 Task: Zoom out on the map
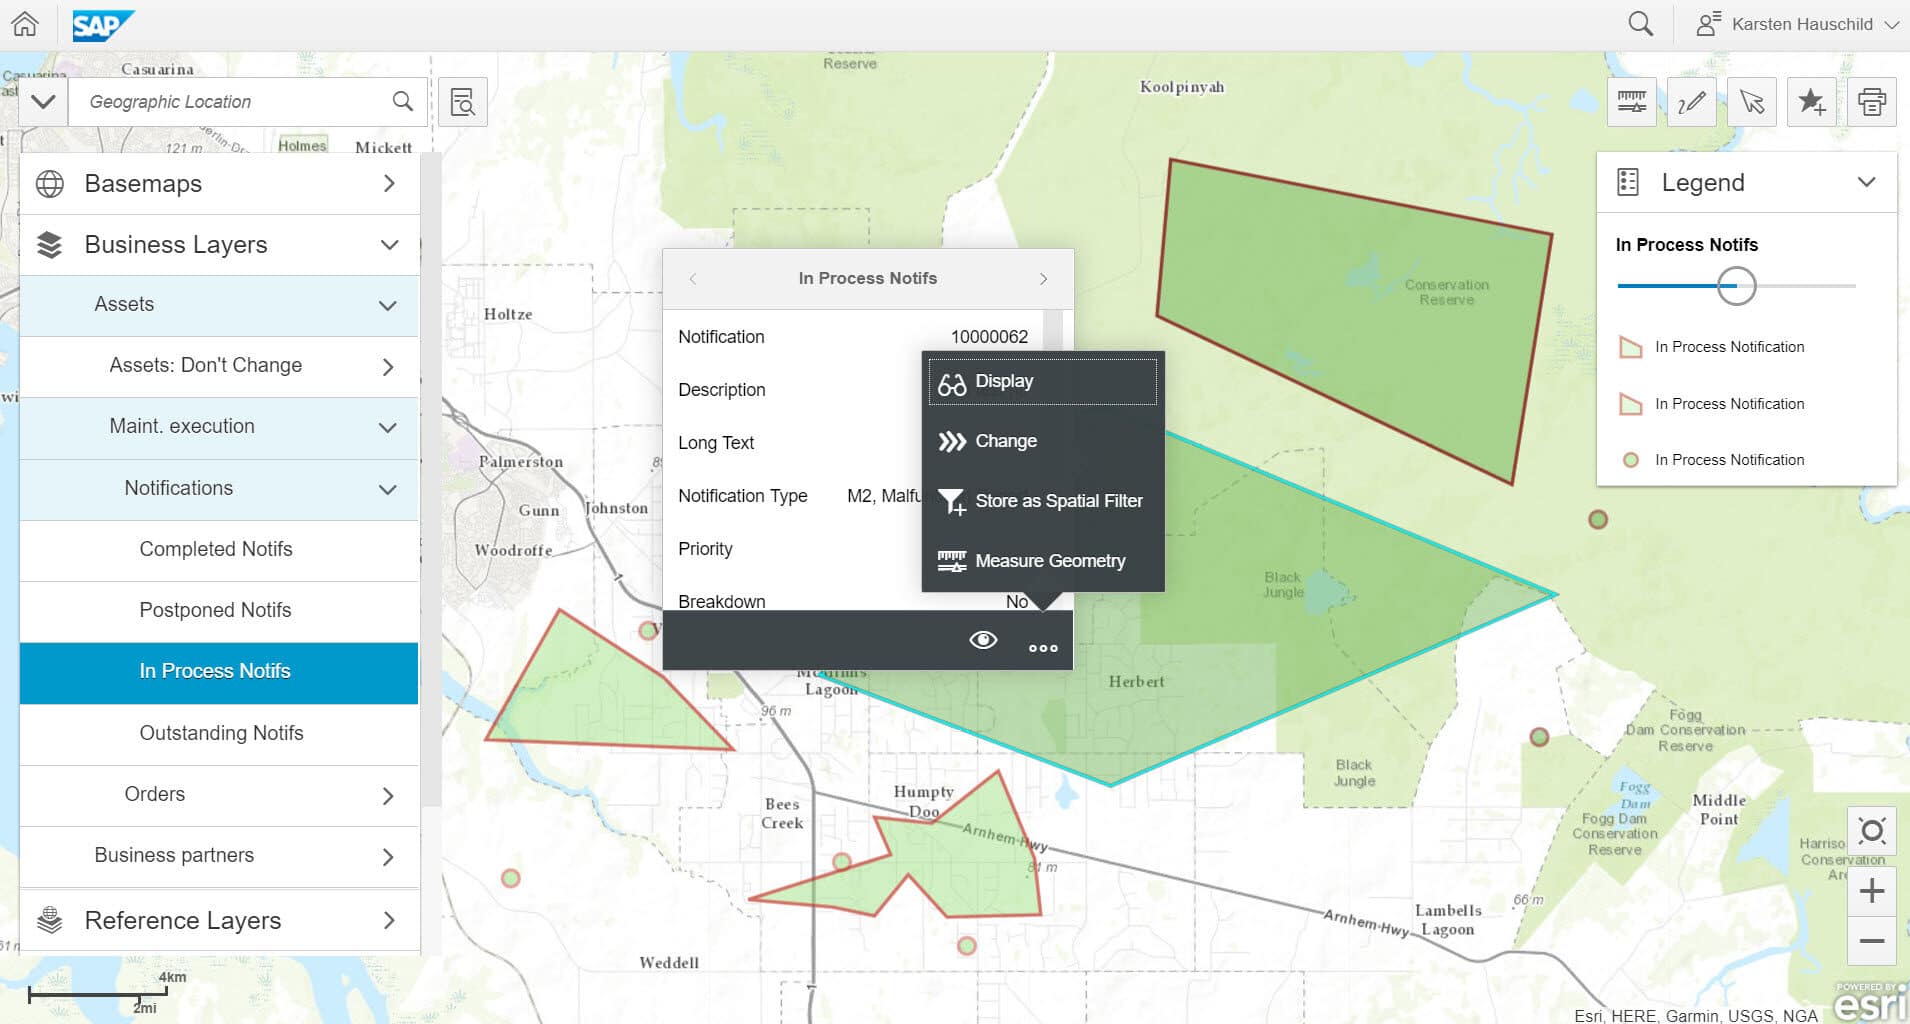tap(1871, 941)
